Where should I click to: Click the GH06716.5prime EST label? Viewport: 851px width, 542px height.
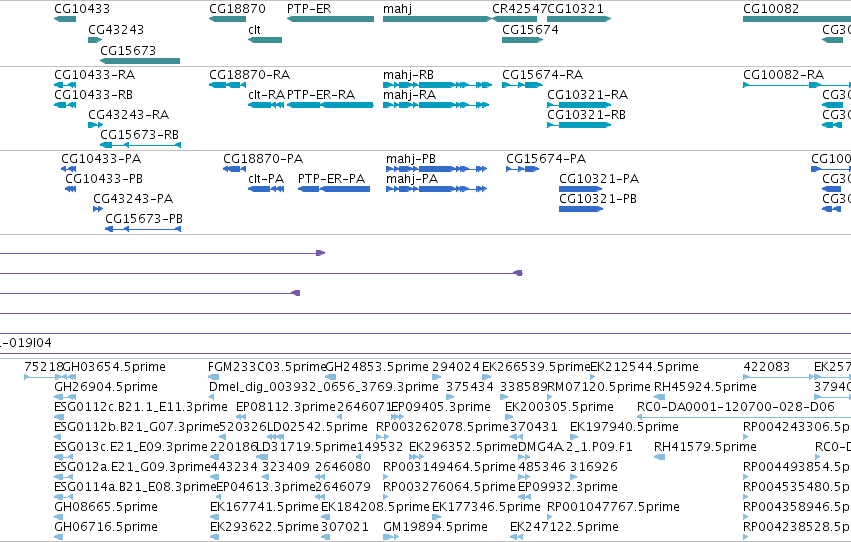(106, 527)
